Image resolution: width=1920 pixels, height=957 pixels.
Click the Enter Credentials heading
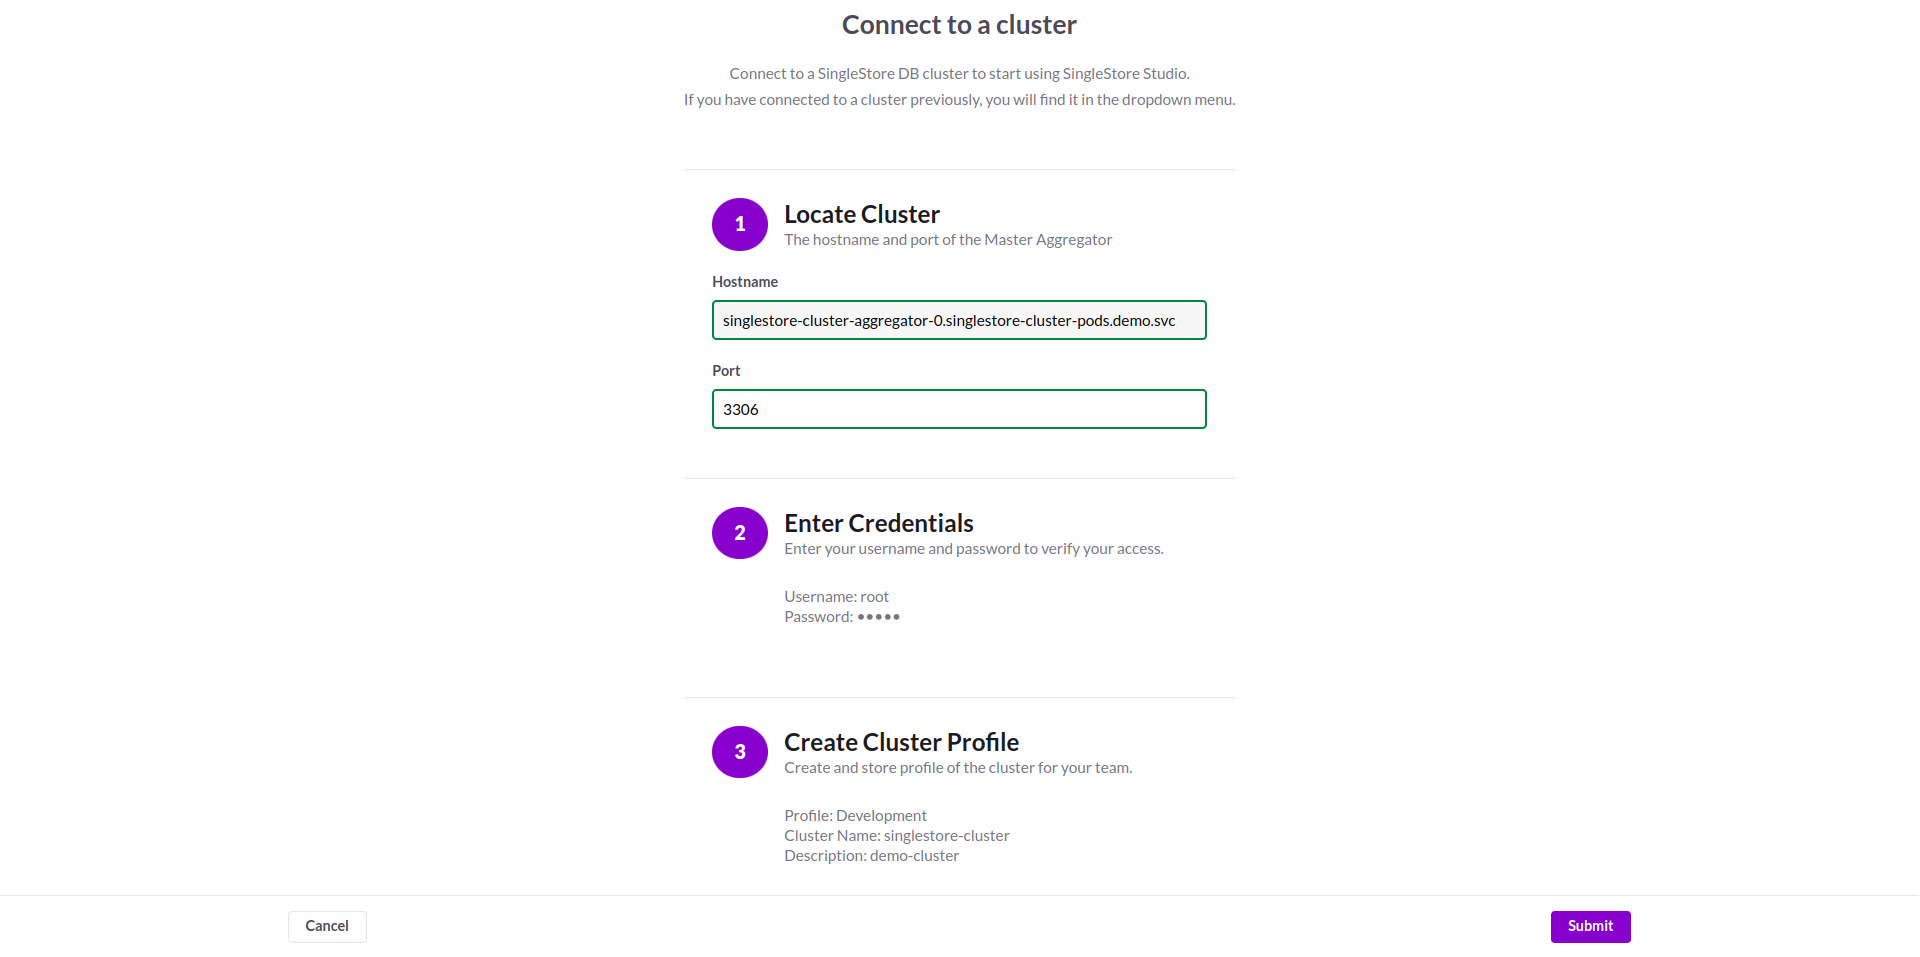[x=878, y=523]
